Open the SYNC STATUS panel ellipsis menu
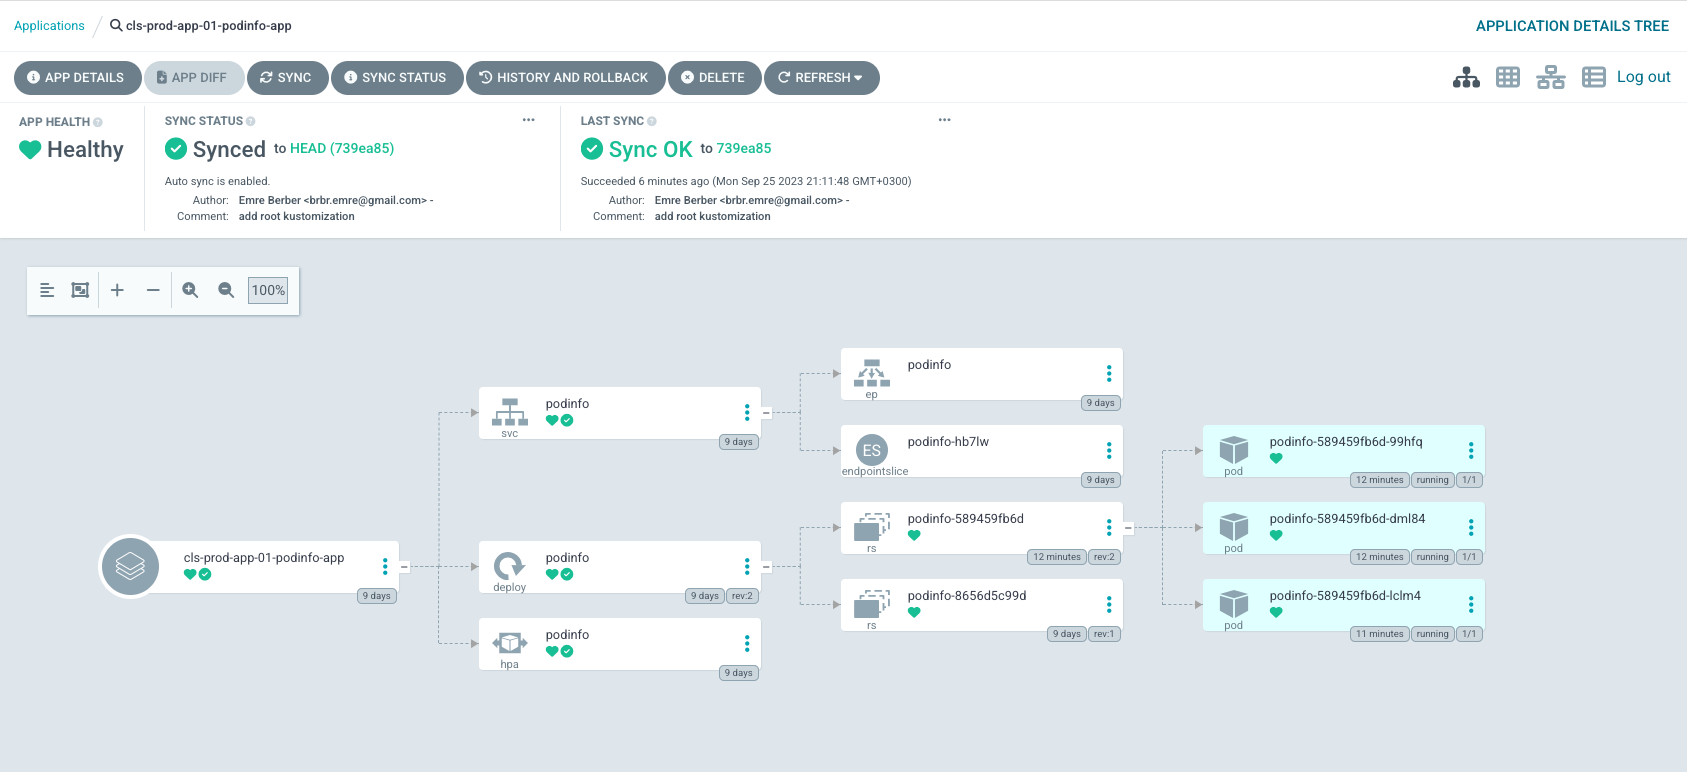Screen dimensions: 1687x772 coord(529,120)
